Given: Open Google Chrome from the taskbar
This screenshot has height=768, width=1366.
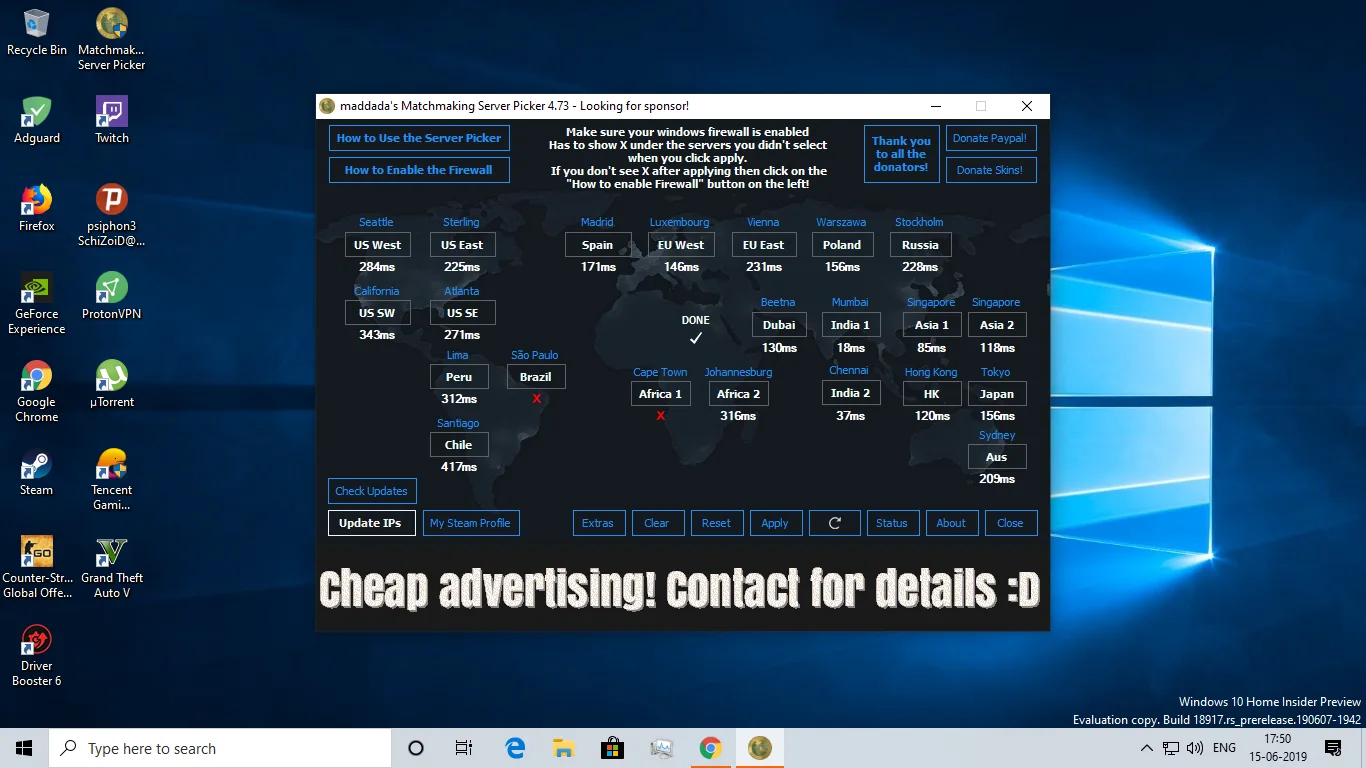Looking at the screenshot, I should [x=710, y=747].
